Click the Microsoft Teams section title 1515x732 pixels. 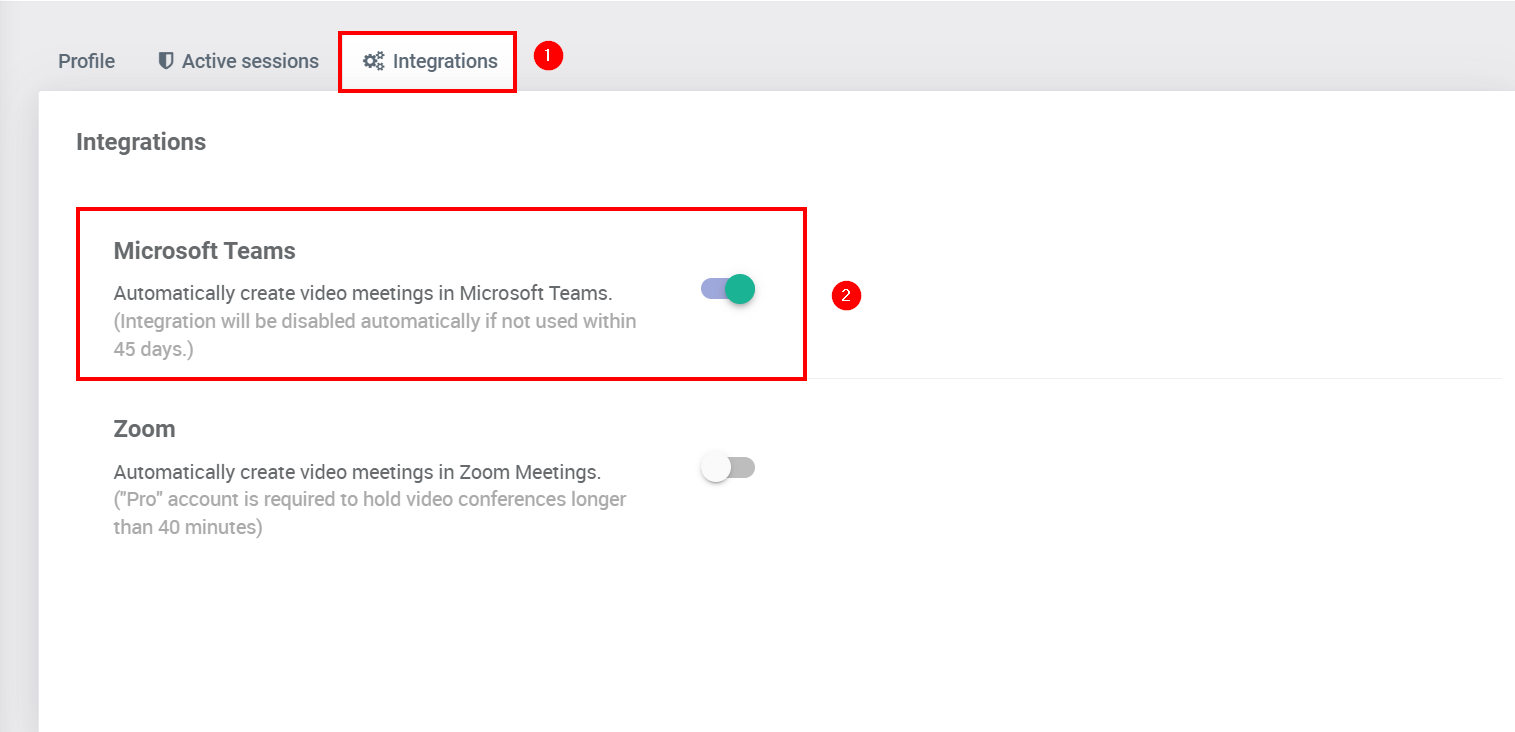coord(204,251)
